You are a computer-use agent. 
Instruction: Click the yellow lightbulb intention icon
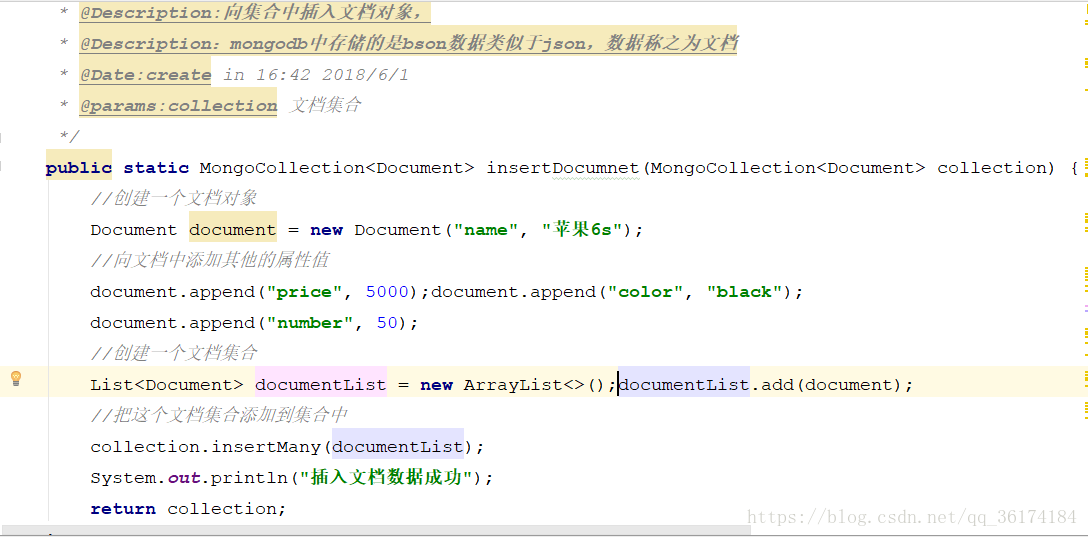tap(16, 379)
